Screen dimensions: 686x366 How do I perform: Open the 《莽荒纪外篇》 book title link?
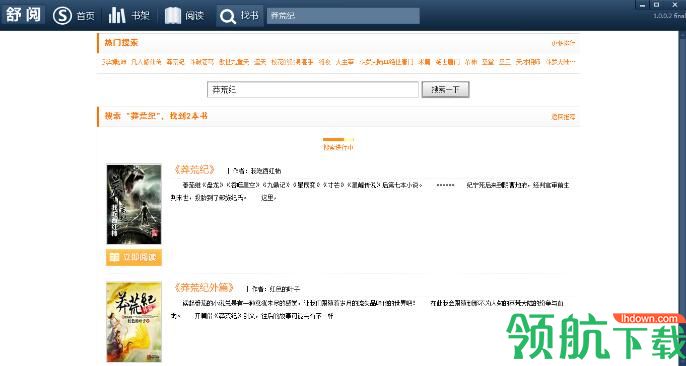pos(204,288)
